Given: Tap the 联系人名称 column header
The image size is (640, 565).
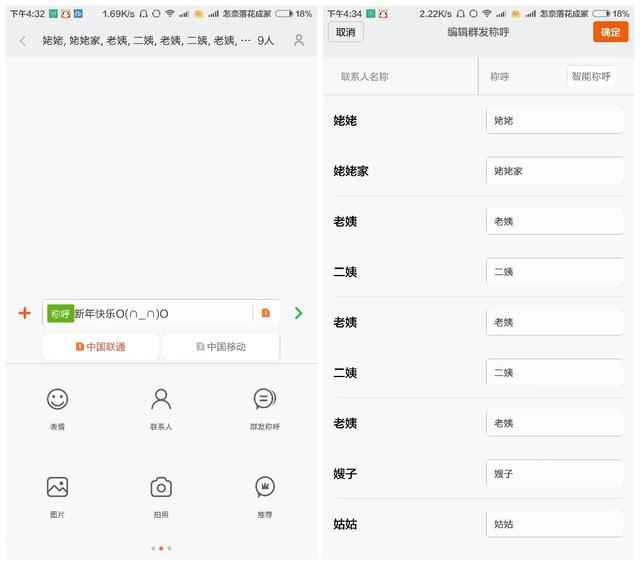Looking at the screenshot, I should (364, 76).
